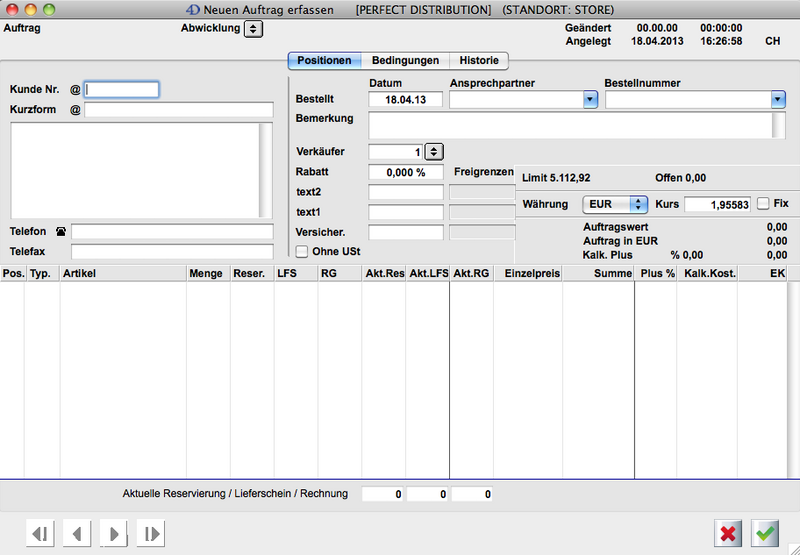This screenshot has height=555, width=800.
Task: Go to next record arrow
Action: [114, 534]
